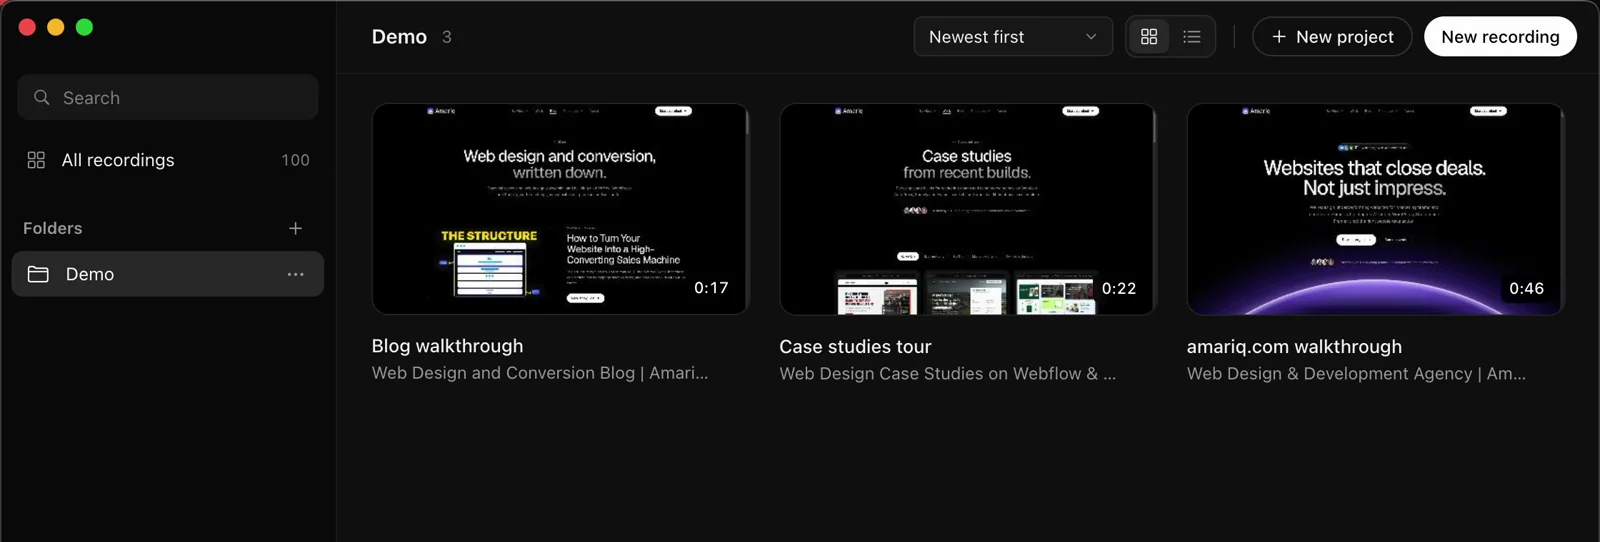This screenshot has height=542, width=1600.
Task: Click the Case studies tour title
Action: 855,347
